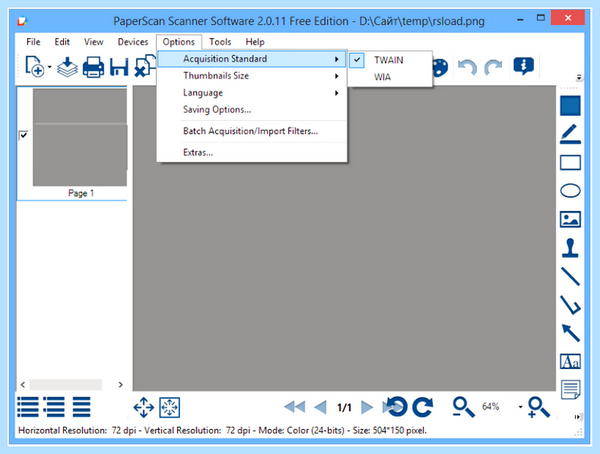Go to the previous page

320,407
